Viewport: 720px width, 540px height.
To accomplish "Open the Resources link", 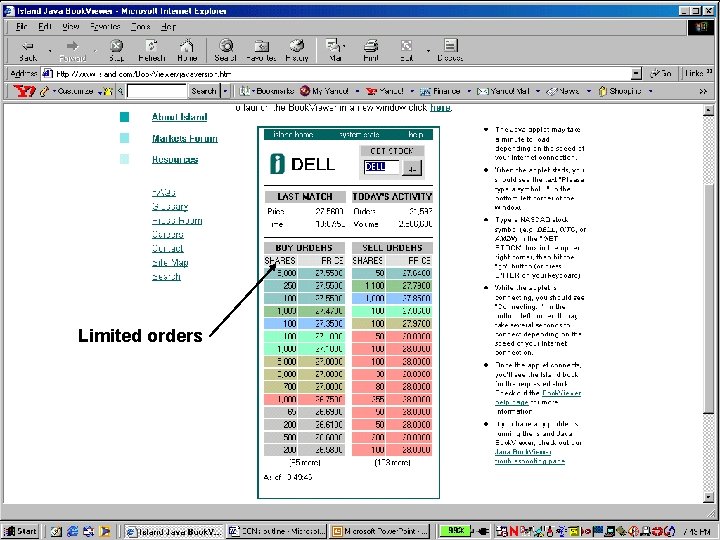I will 175,159.
